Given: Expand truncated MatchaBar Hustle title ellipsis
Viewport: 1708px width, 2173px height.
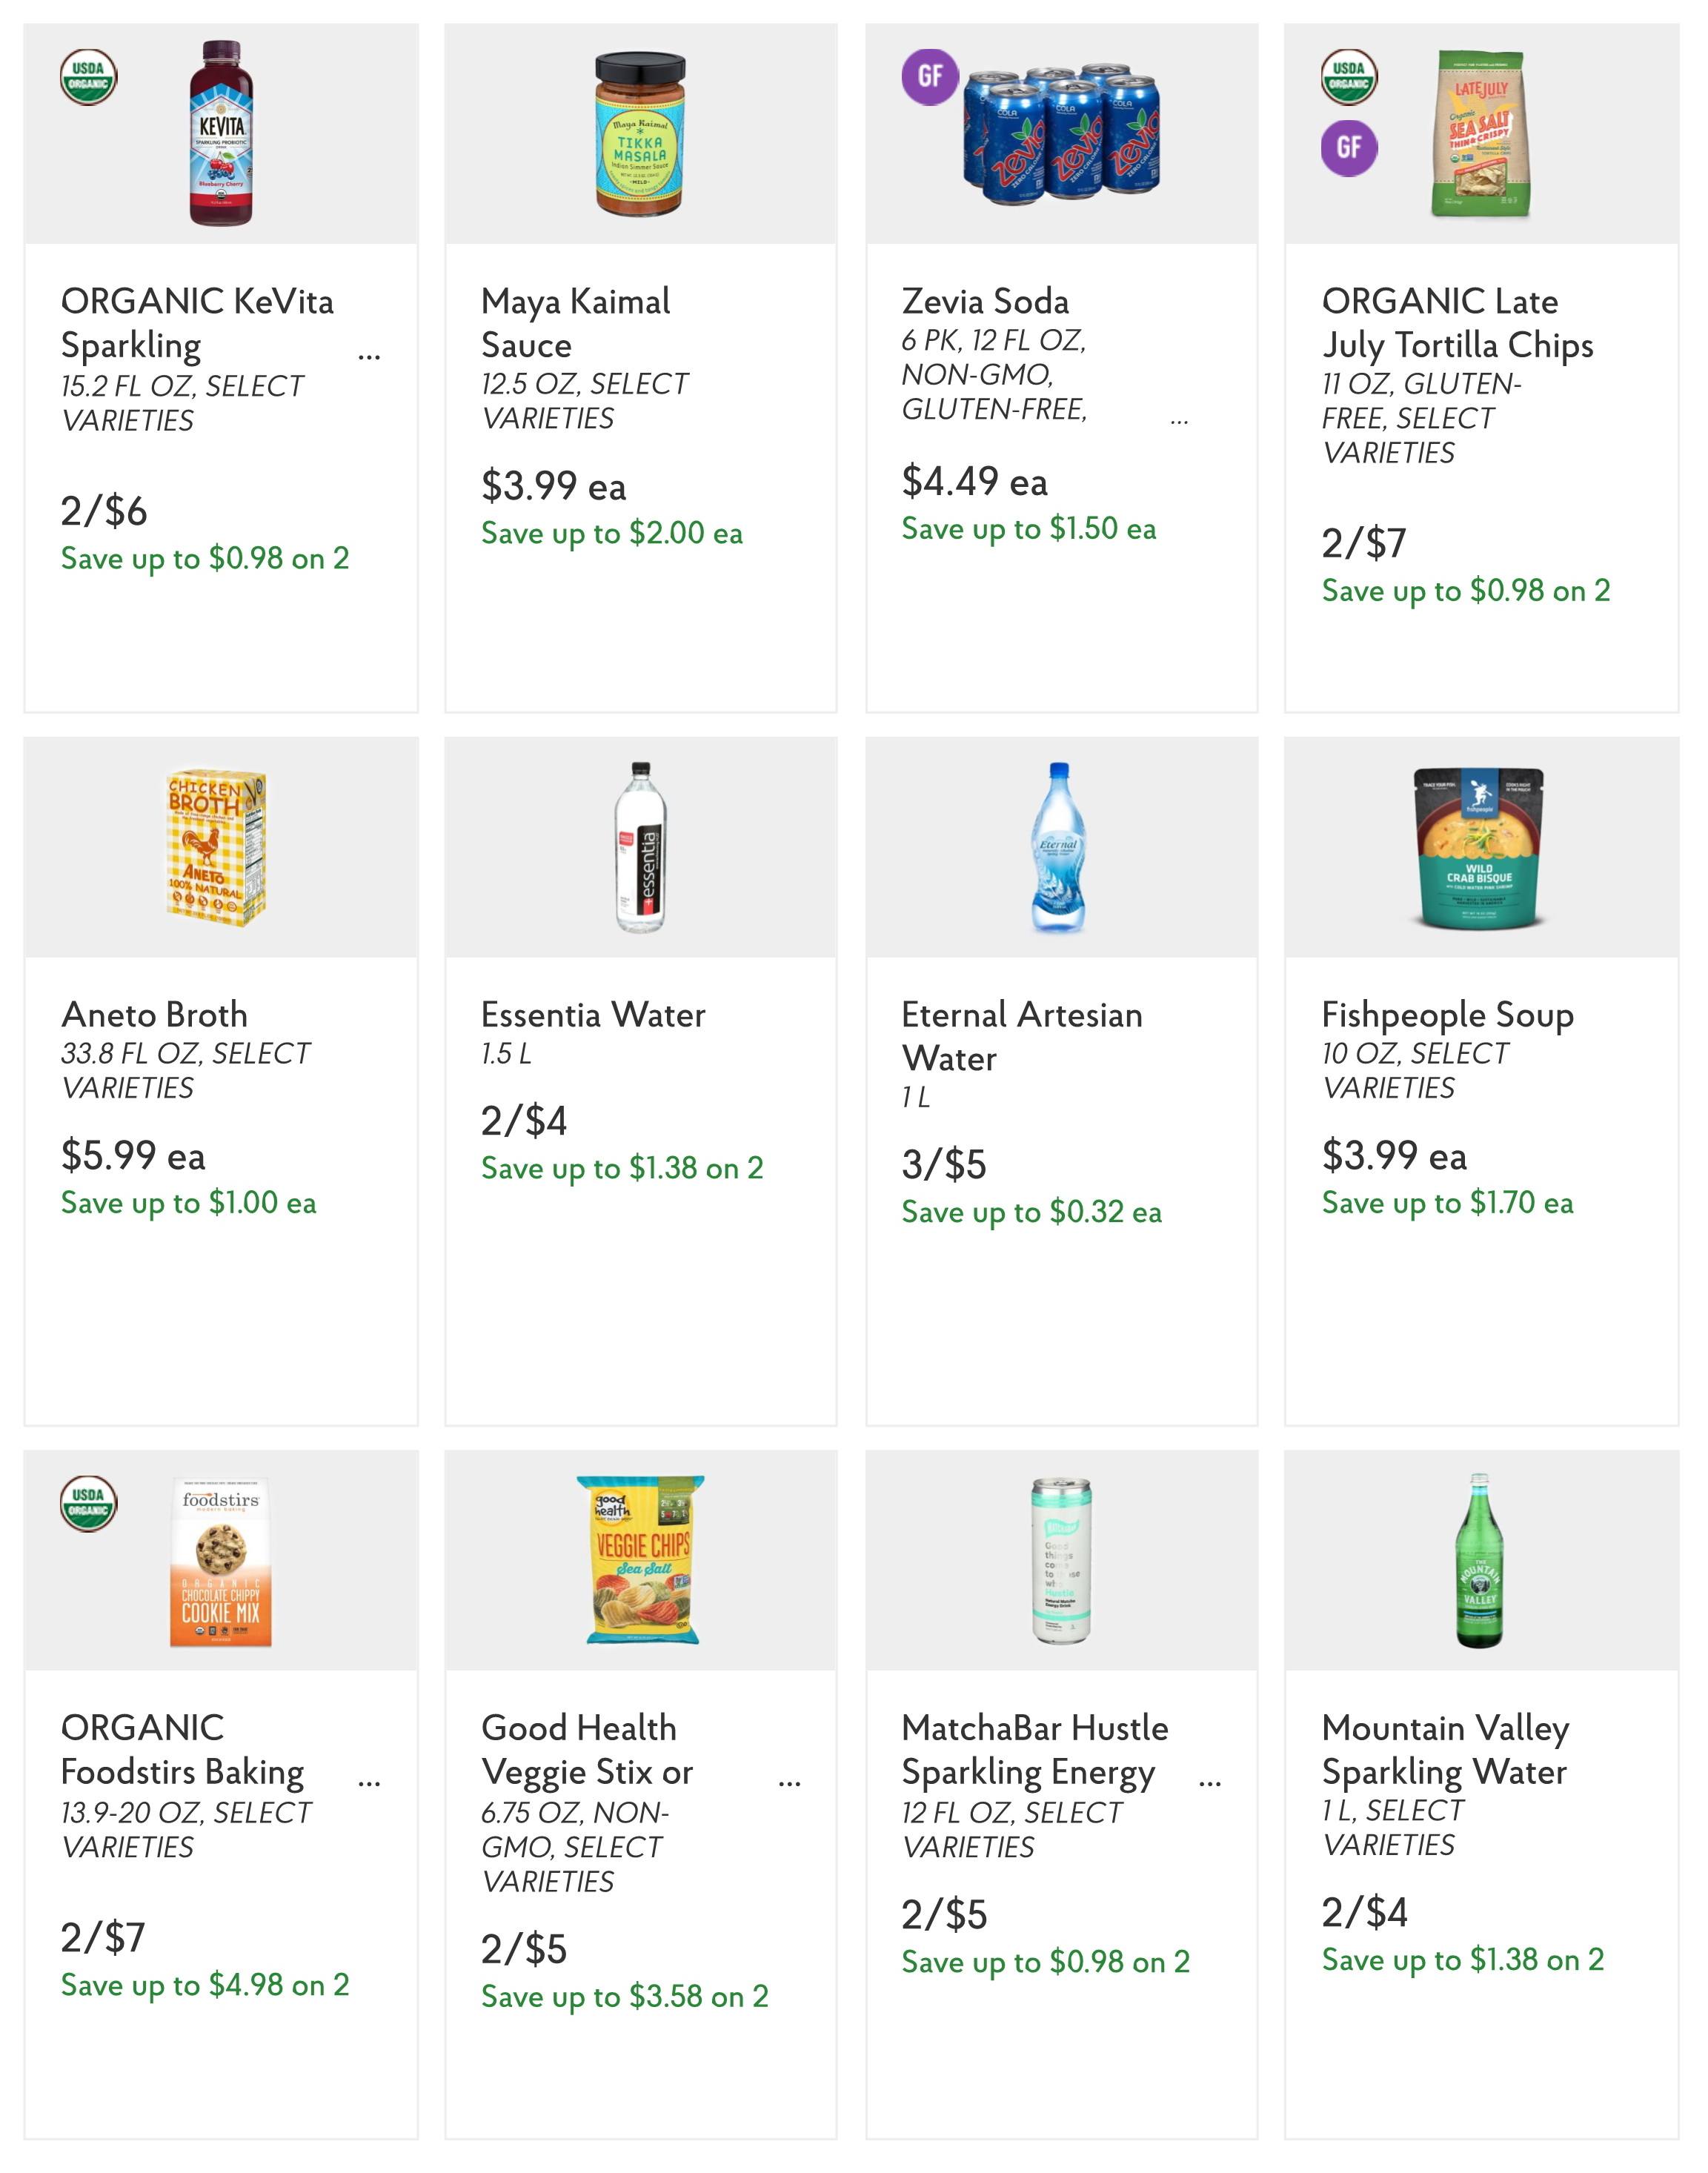Looking at the screenshot, I should point(1210,1781).
